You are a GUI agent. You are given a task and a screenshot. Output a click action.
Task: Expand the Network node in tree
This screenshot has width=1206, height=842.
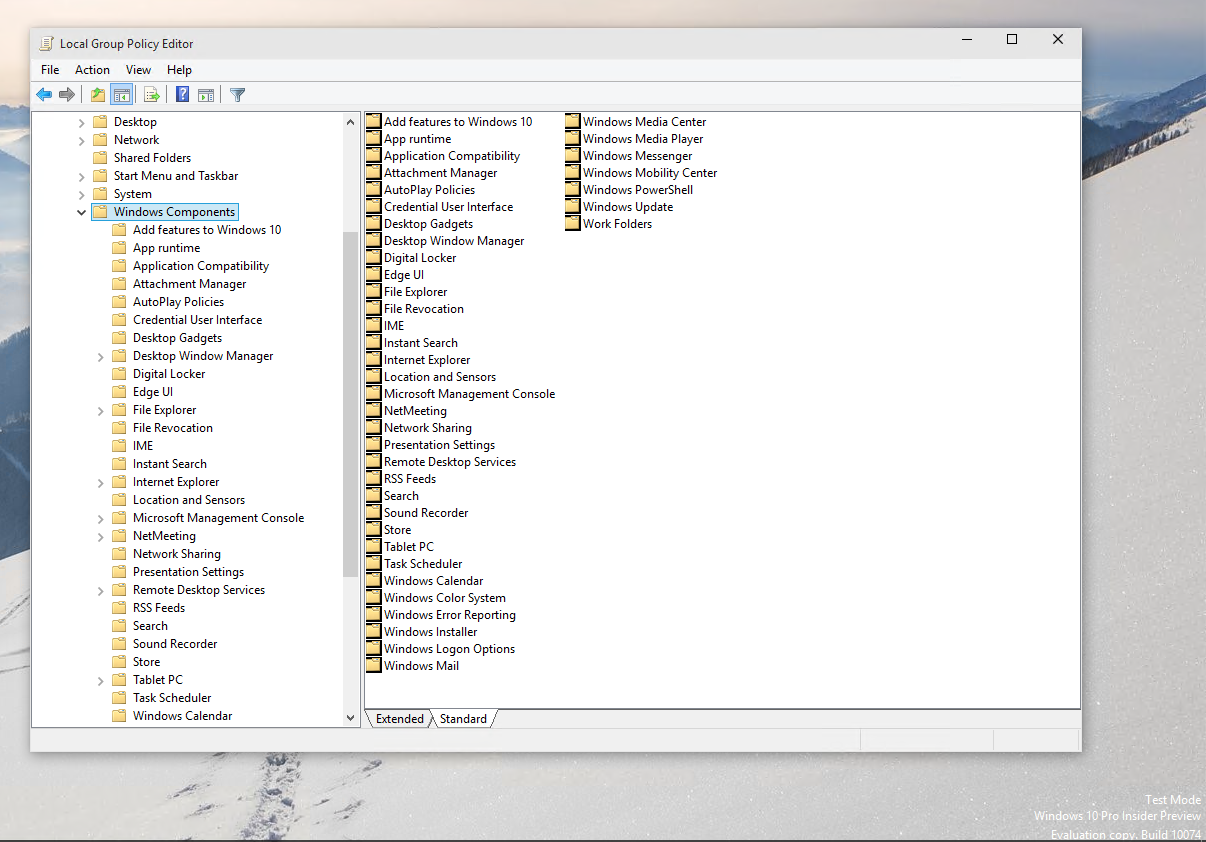(x=82, y=140)
